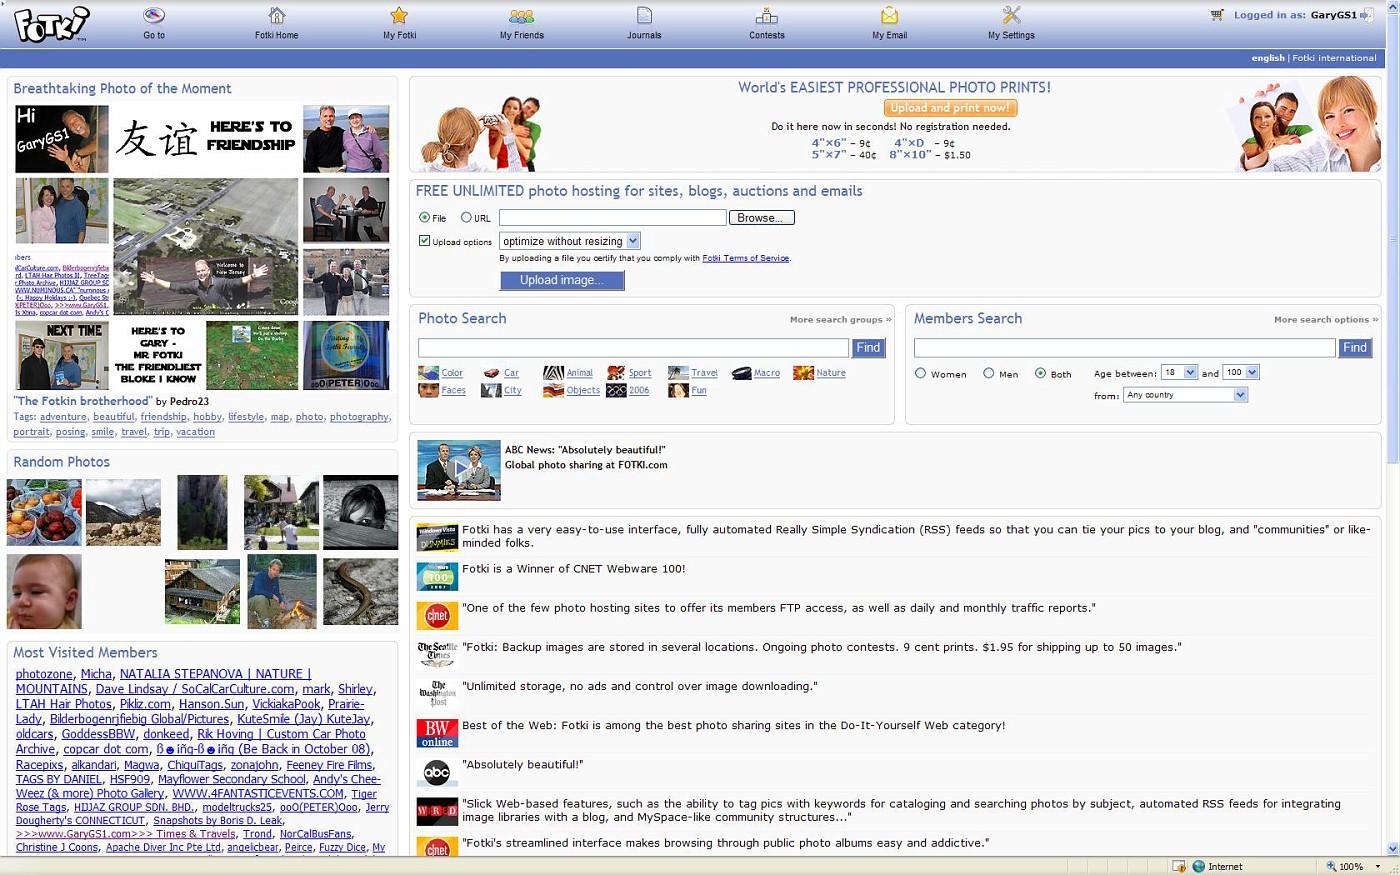1400x875 pixels.
Task: Open My Friends people icon
Action: 522,15
